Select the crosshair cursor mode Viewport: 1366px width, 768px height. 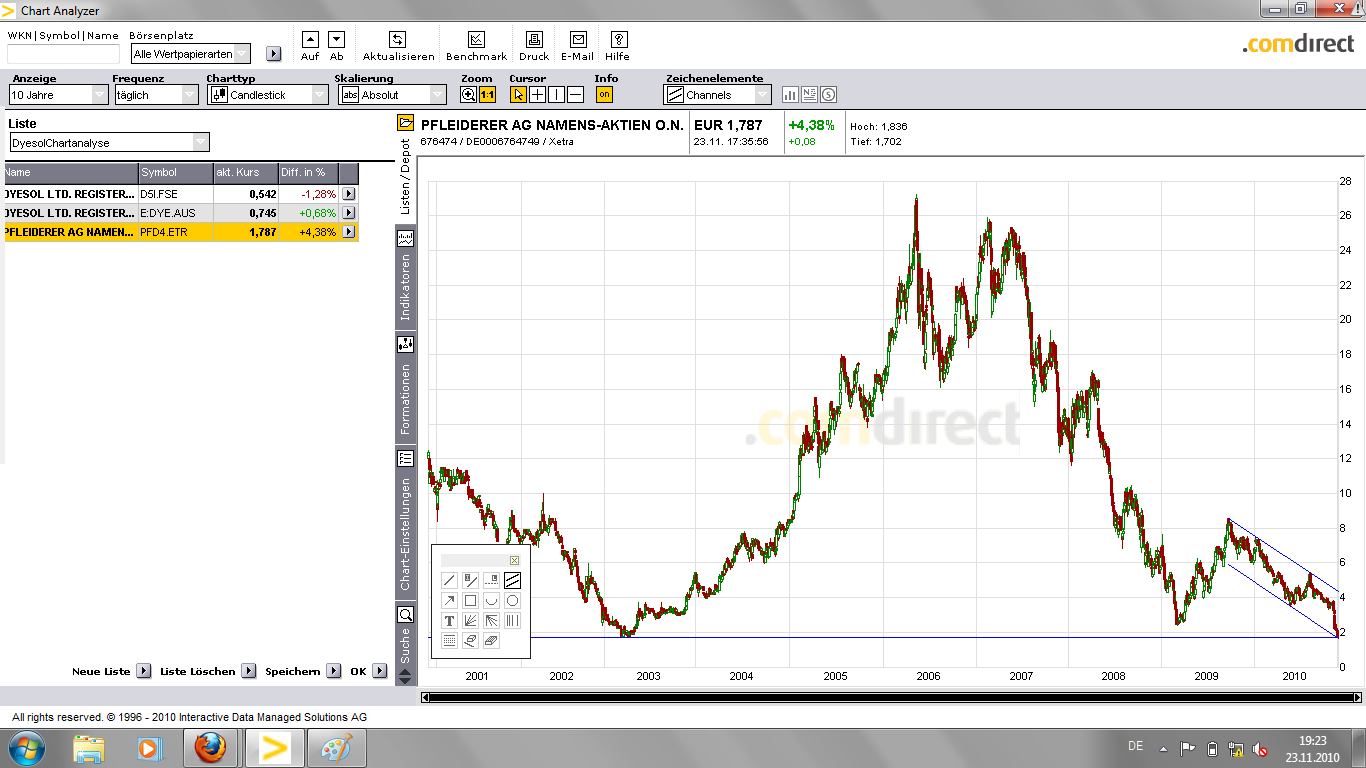coord(537,95)
